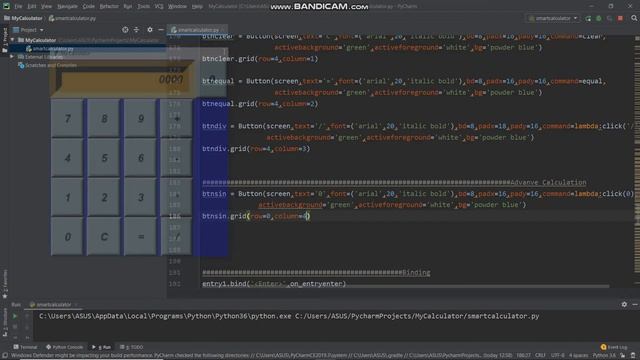Click calculator button 2
This screenshot has width=640, height=360.
104,197
